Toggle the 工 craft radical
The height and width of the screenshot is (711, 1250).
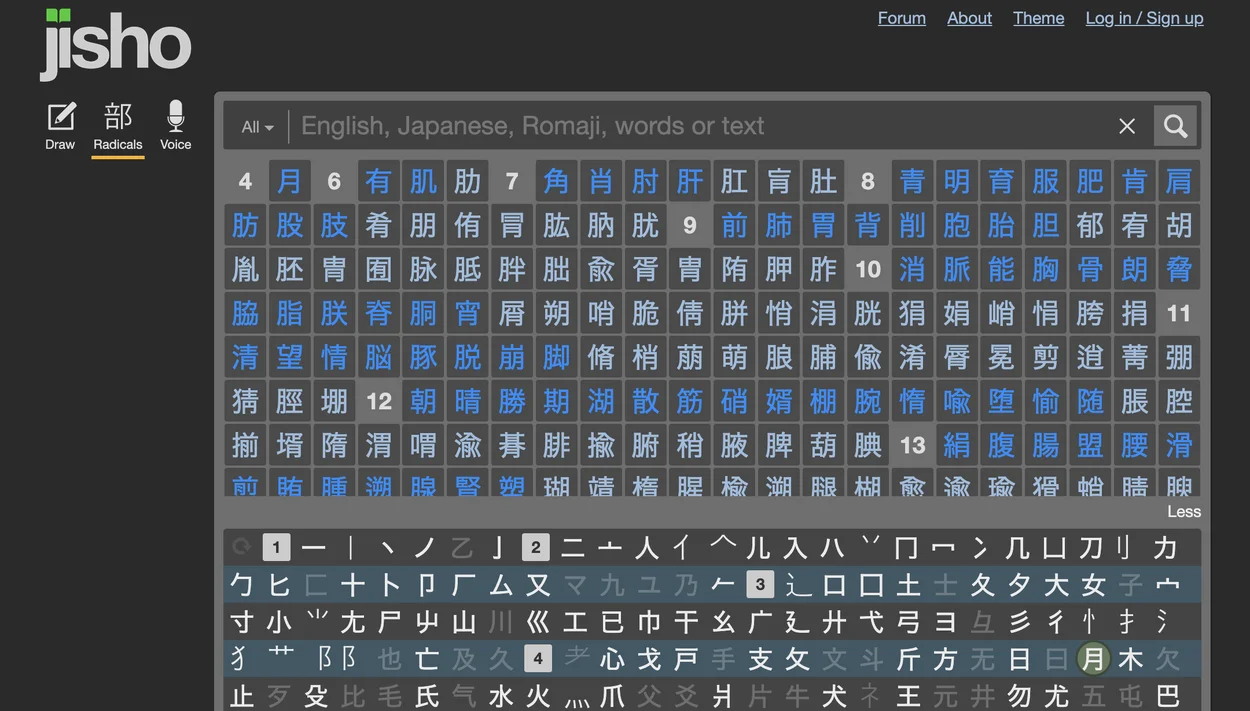point(575,622)
